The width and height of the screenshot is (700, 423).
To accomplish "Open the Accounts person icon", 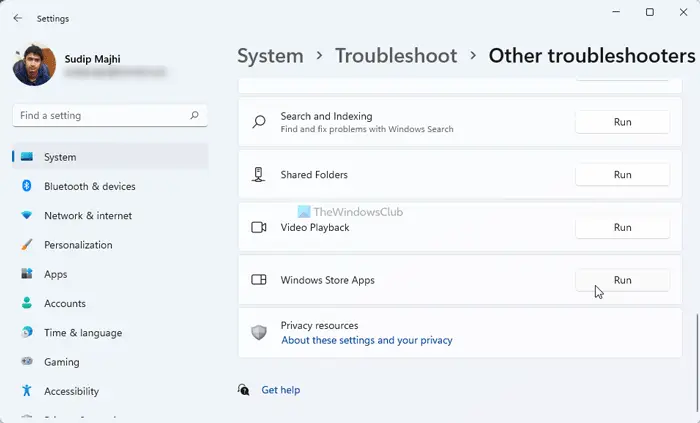I will click(x=26, y=303).
